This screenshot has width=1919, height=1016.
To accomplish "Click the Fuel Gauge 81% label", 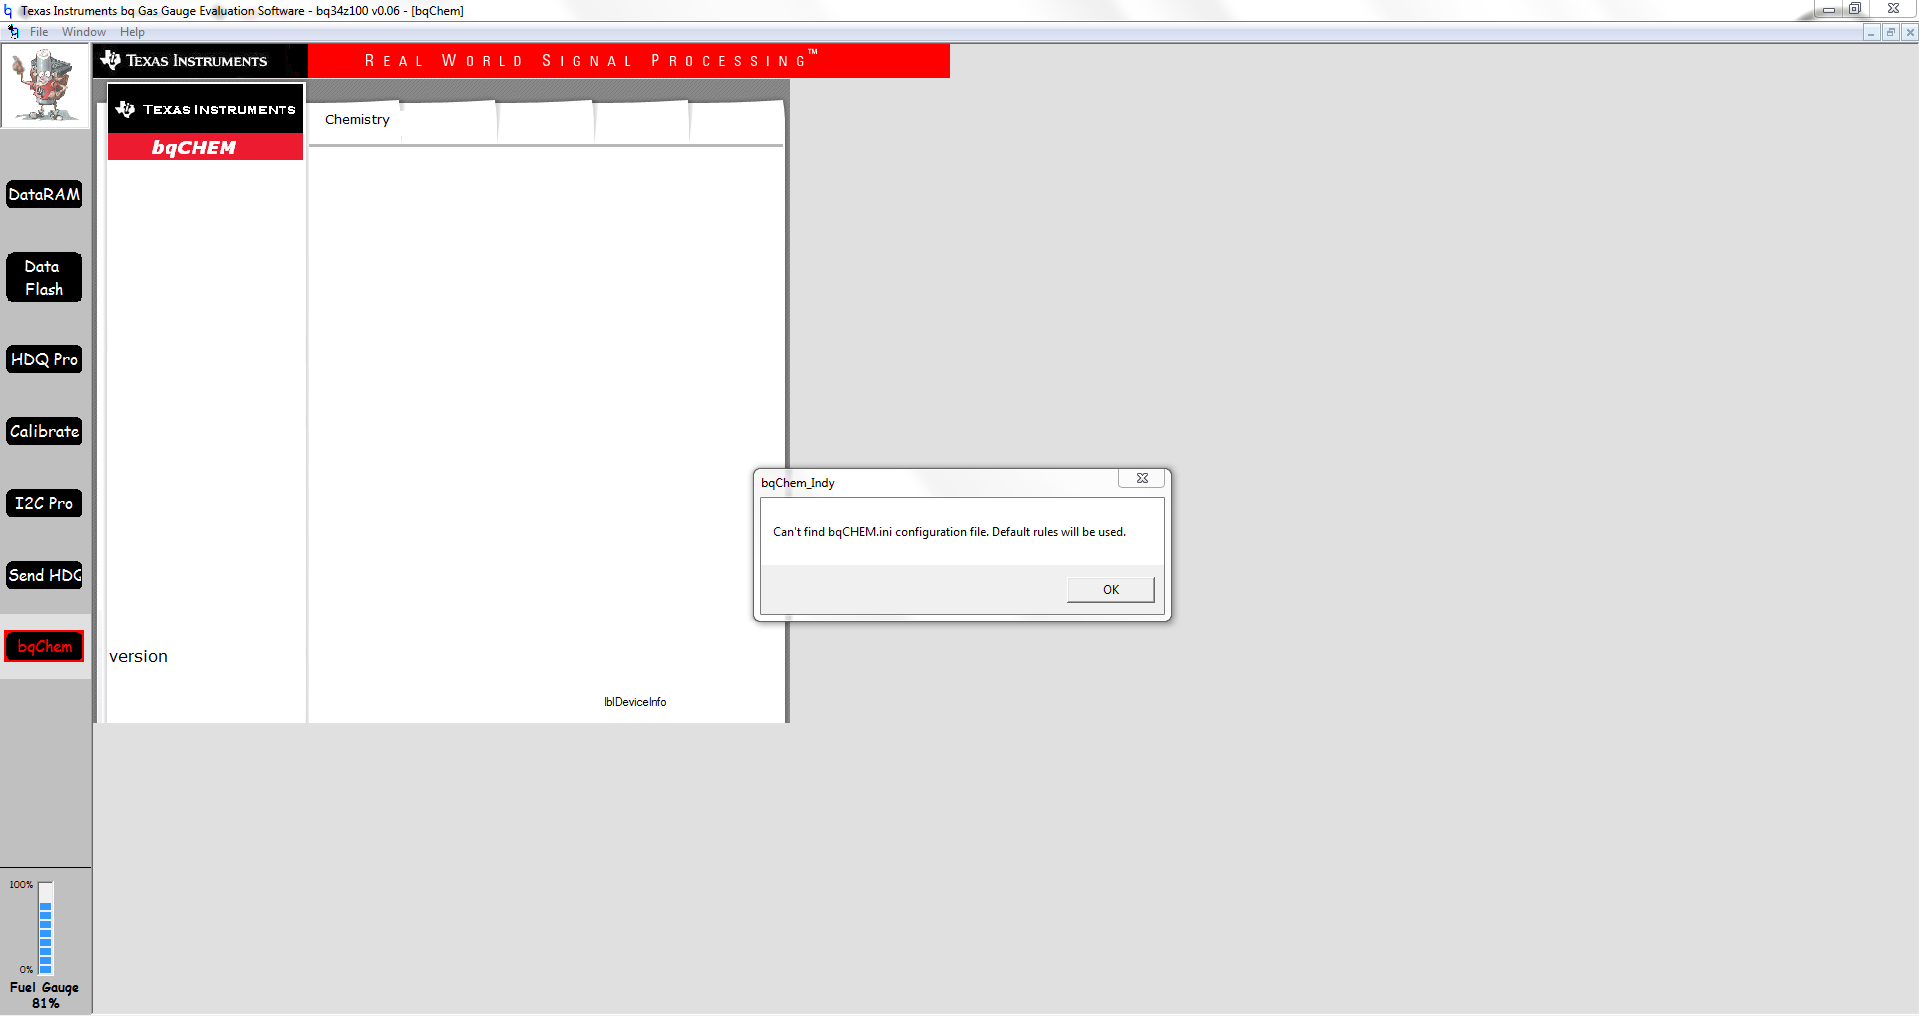I will [44, 995].
